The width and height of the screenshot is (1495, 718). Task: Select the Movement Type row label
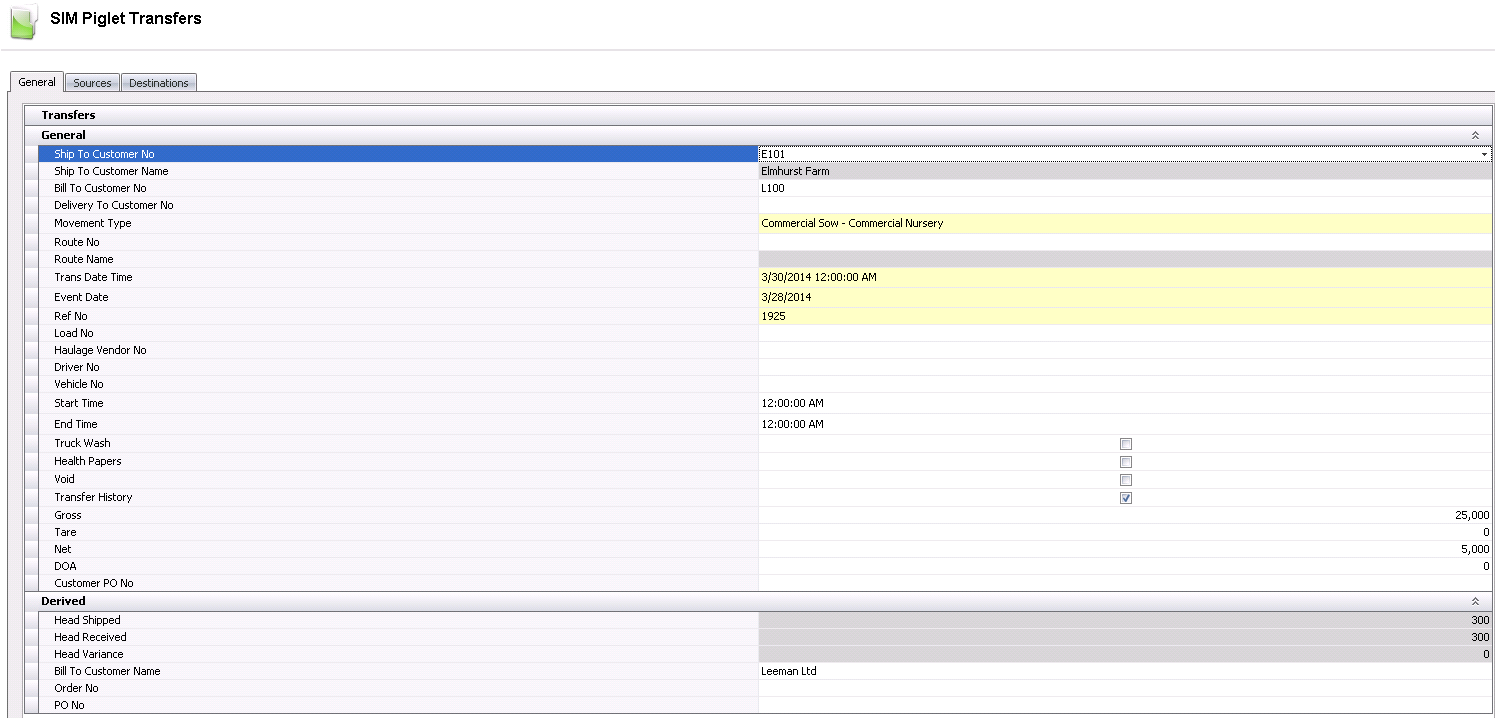(93, 223)
